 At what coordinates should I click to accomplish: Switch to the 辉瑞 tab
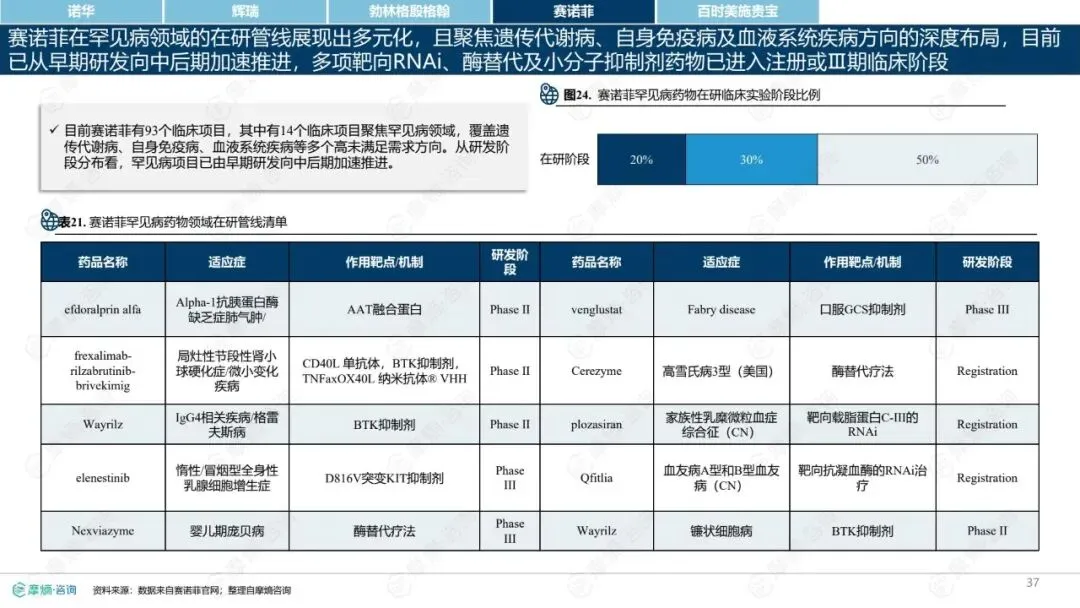(245, 11)
